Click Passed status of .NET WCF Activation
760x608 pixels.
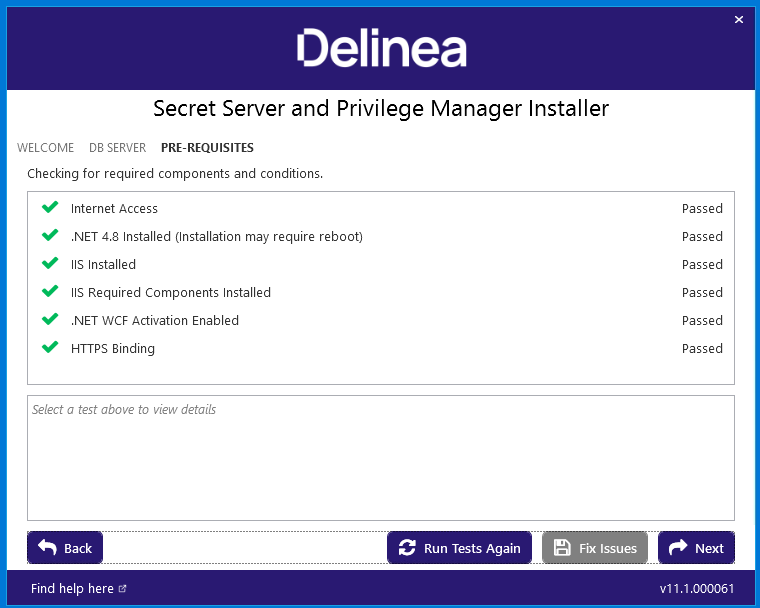(x=702, y=320)
